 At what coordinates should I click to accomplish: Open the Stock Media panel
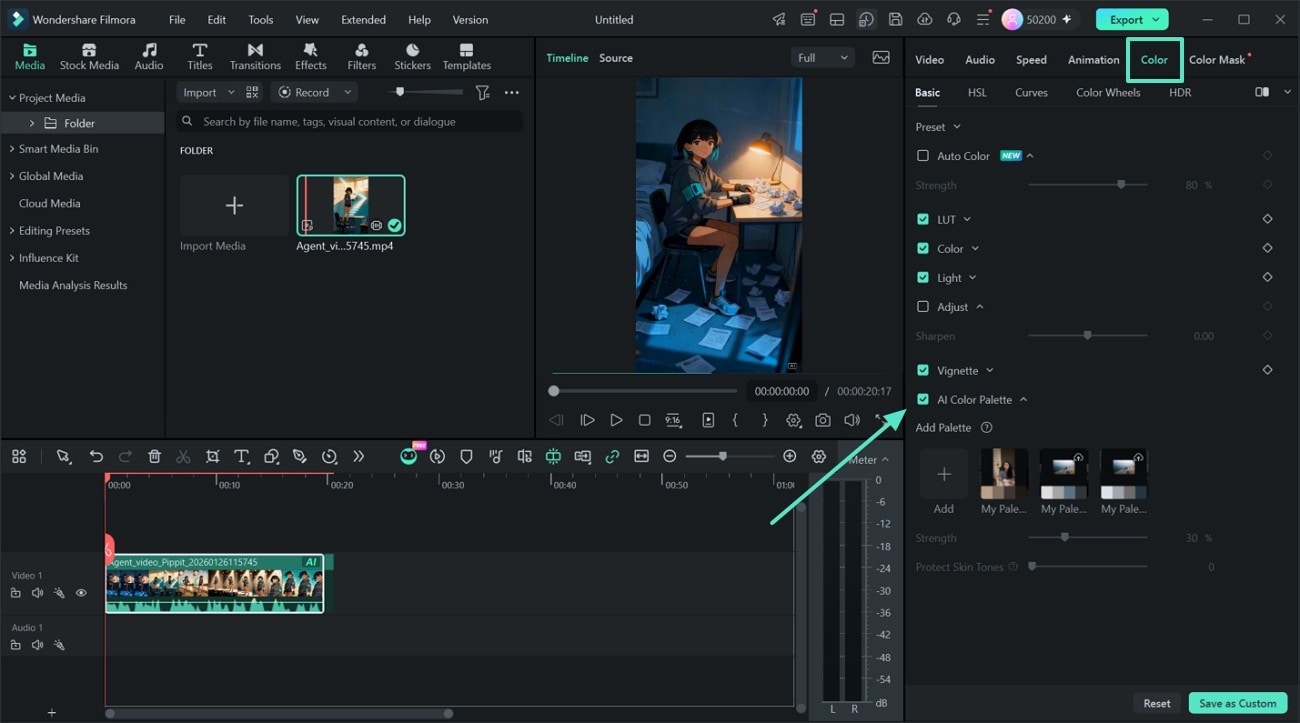tap(89, 57)
